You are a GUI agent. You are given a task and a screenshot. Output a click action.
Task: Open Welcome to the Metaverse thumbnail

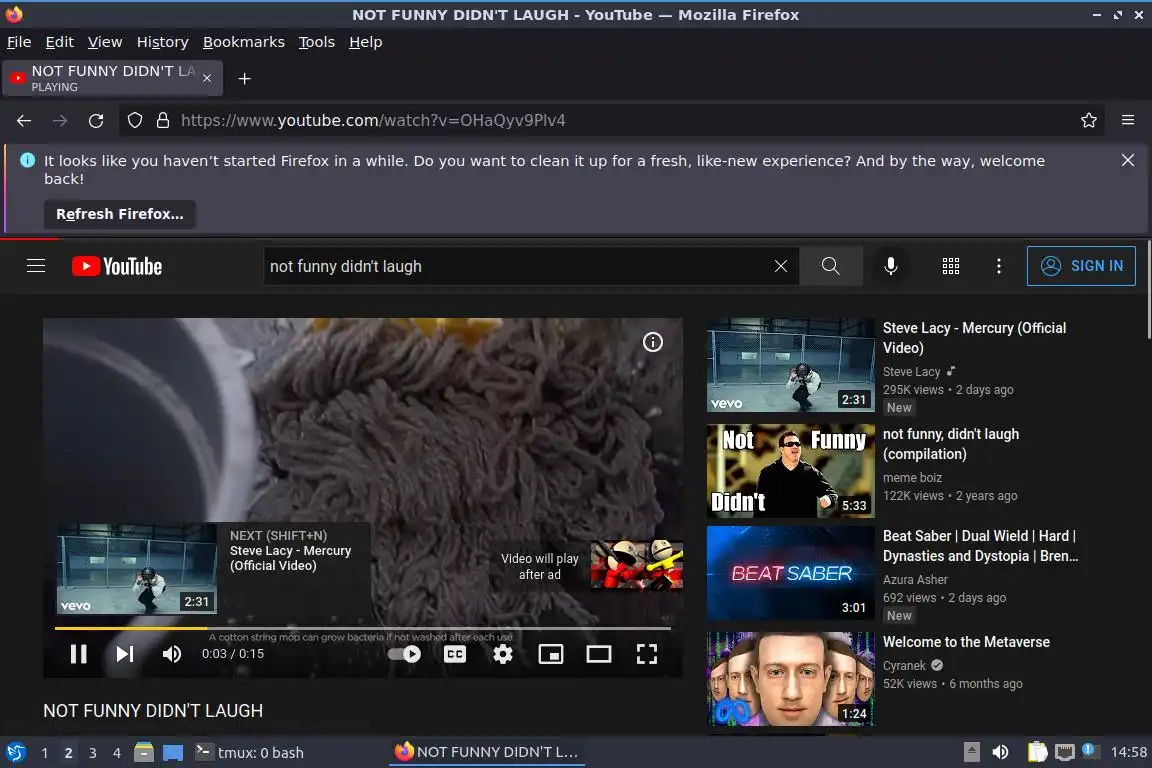[x=791, y=679]
